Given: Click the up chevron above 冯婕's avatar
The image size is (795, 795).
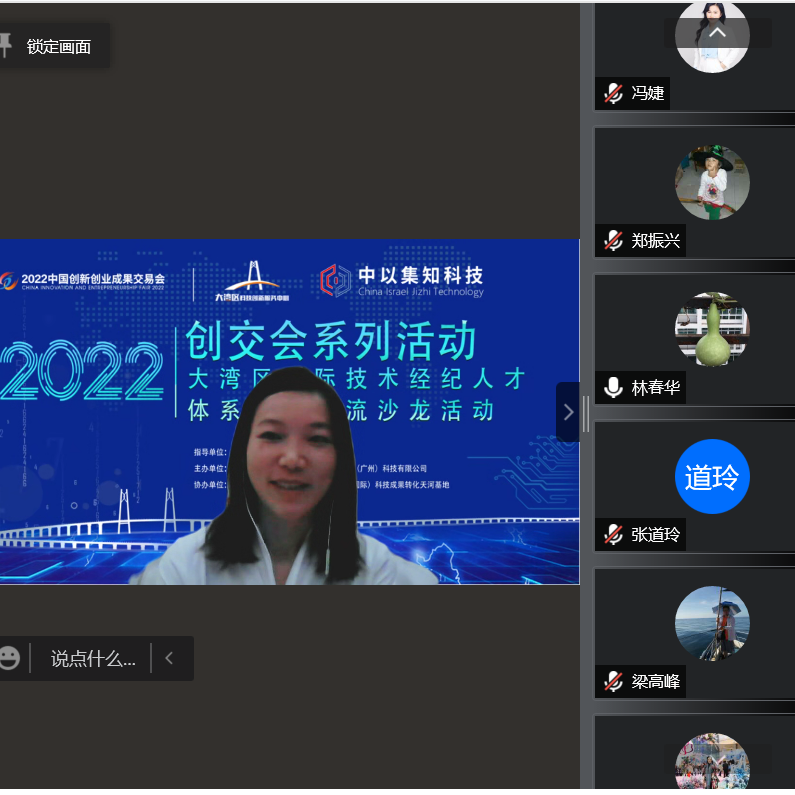Looking at the screenshot, I should (717, 33).
